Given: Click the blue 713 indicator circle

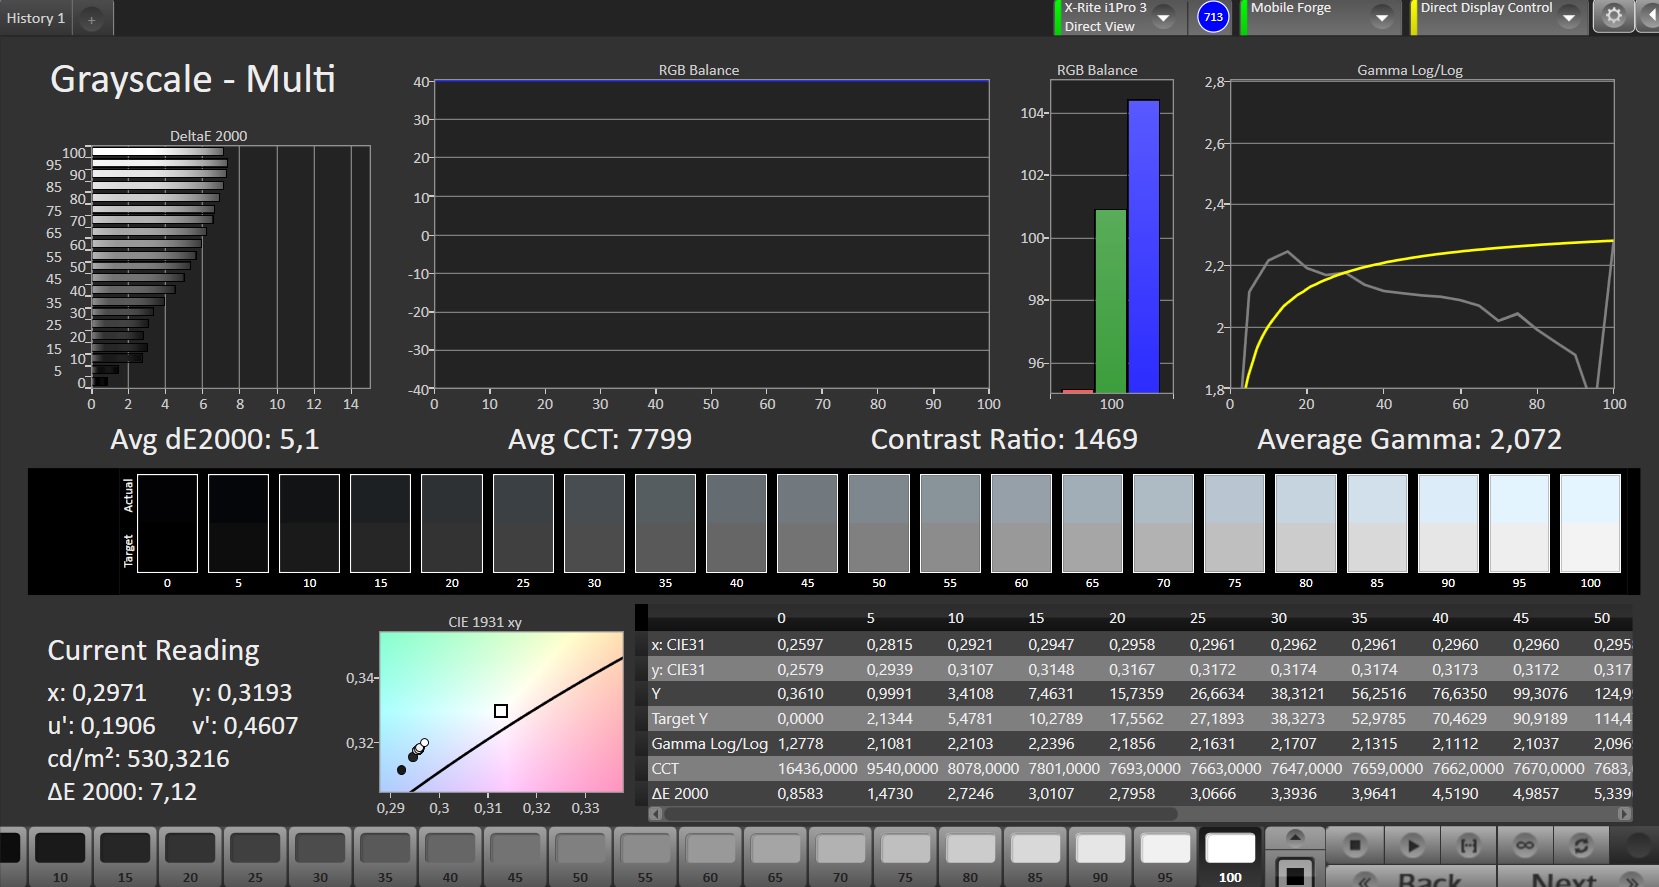Looking at the screenshot, I should click(1213, 17).
